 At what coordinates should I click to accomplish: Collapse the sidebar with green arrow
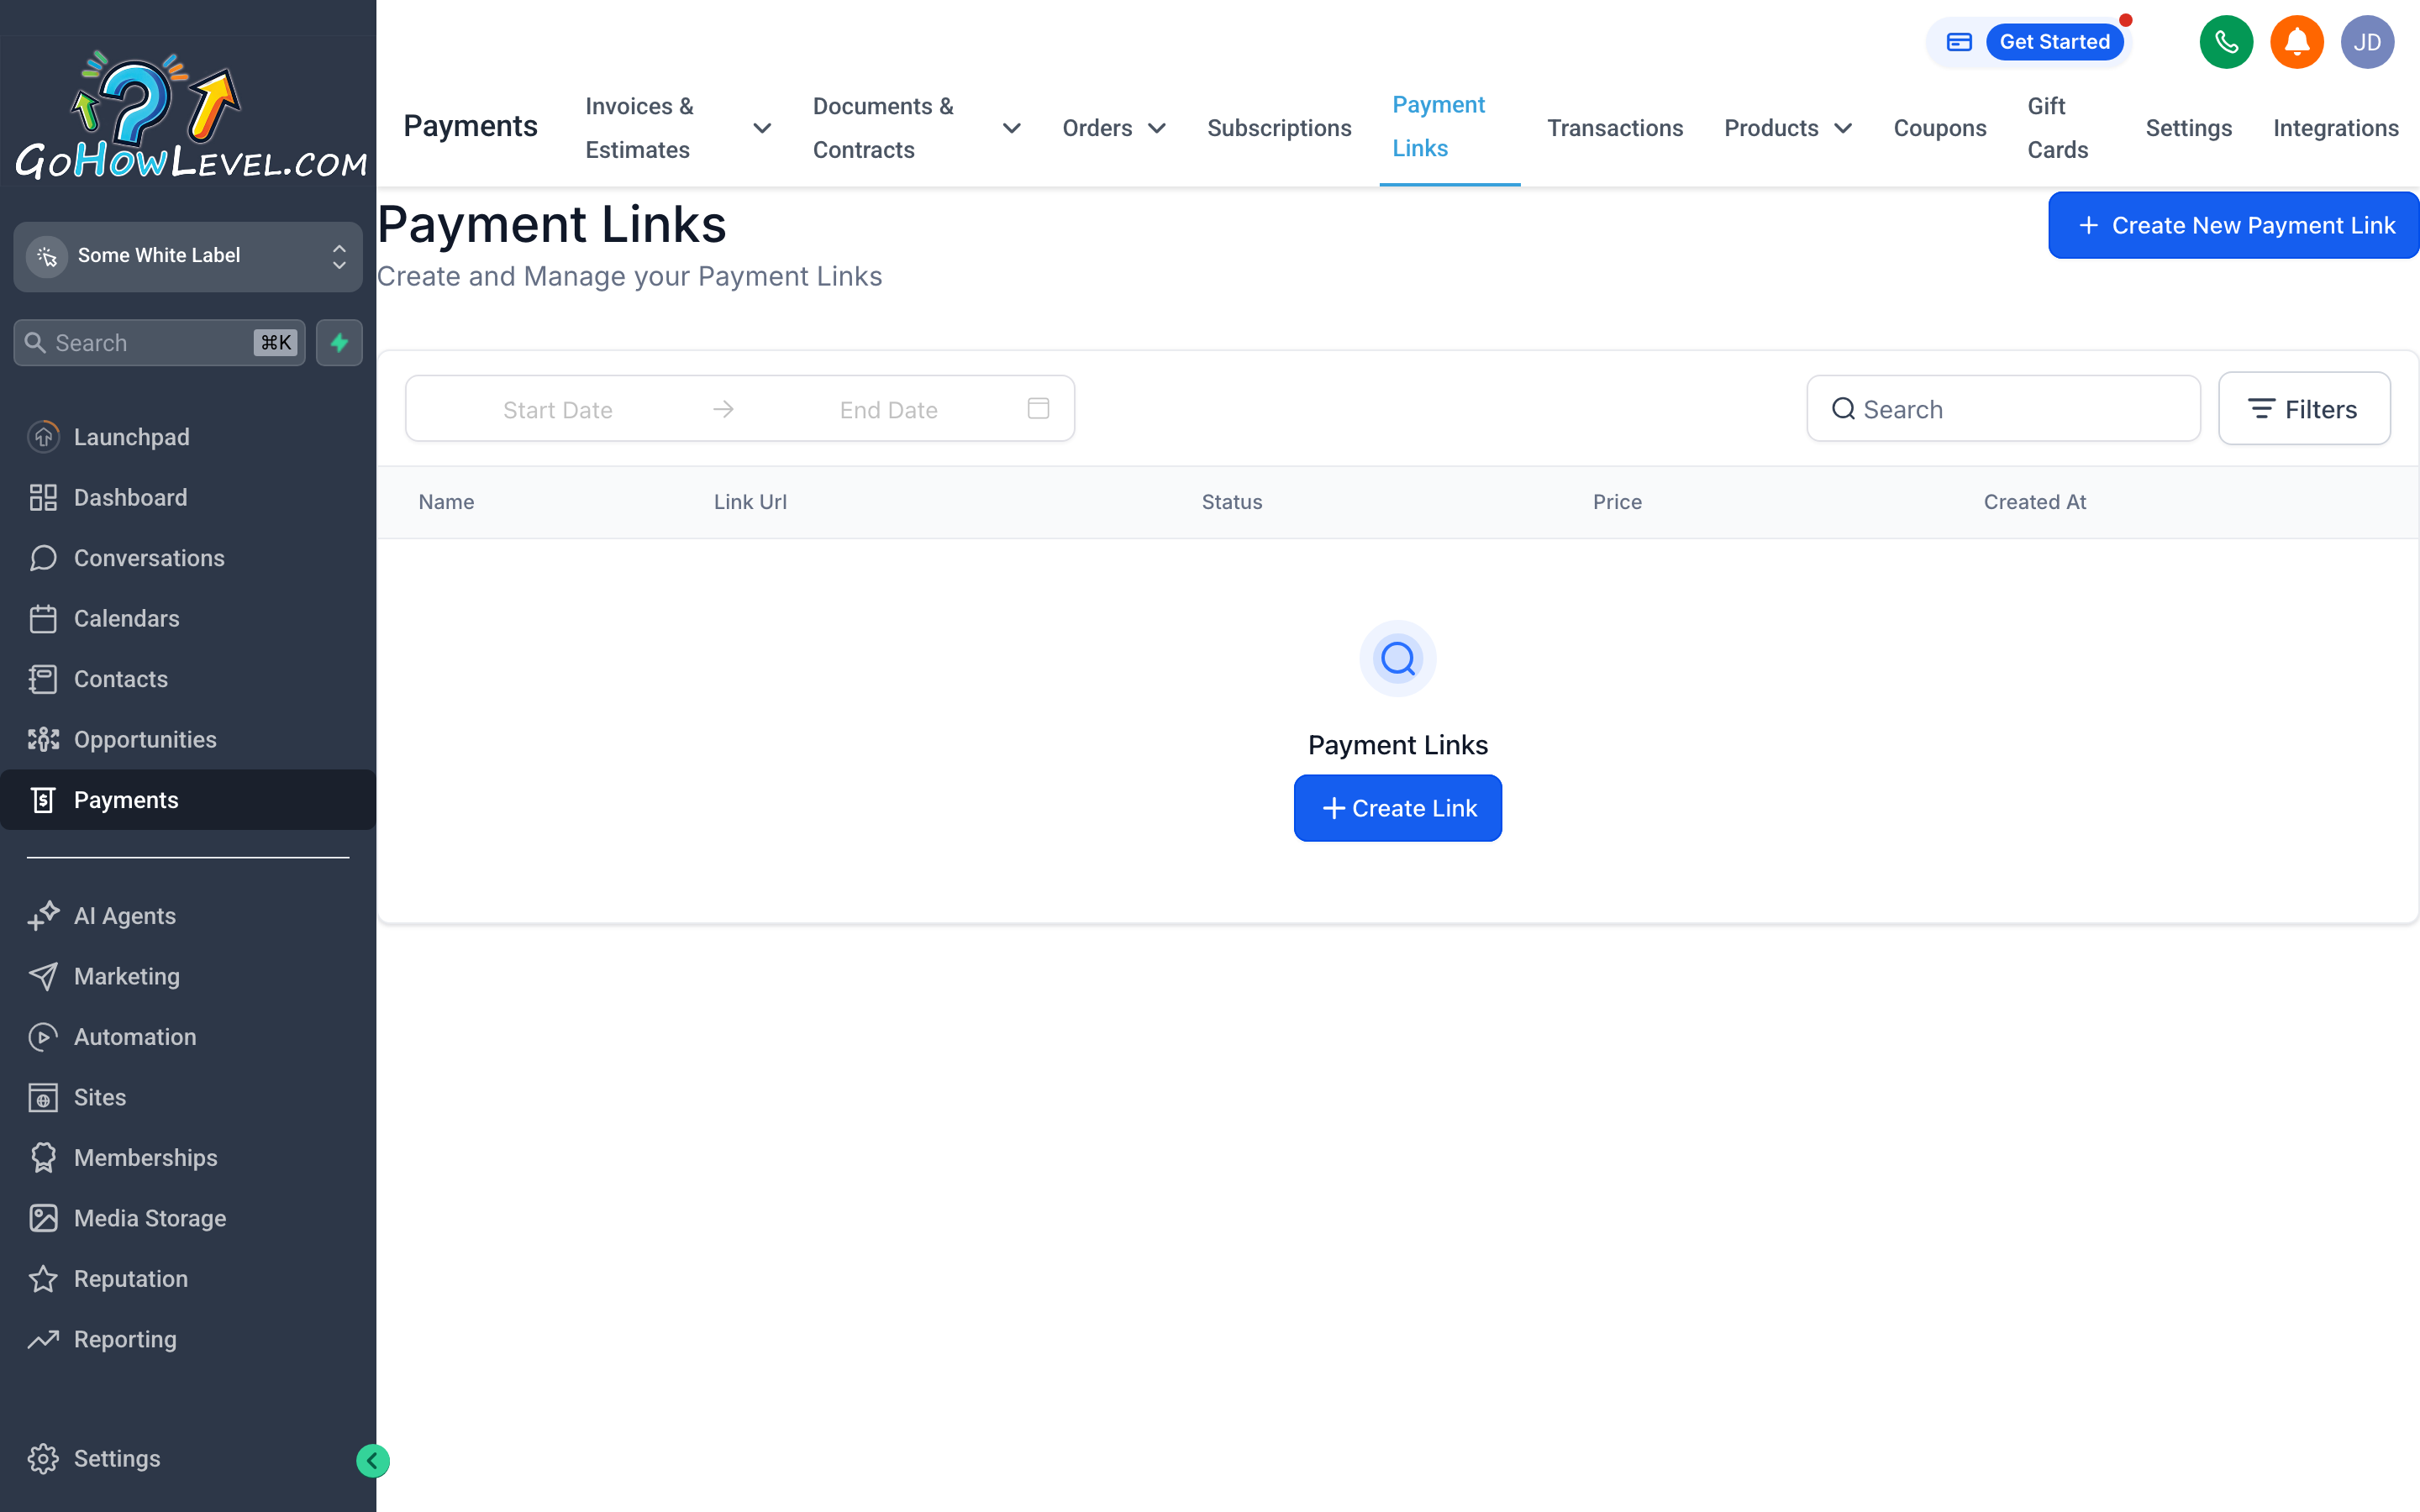click(372, 1461)
